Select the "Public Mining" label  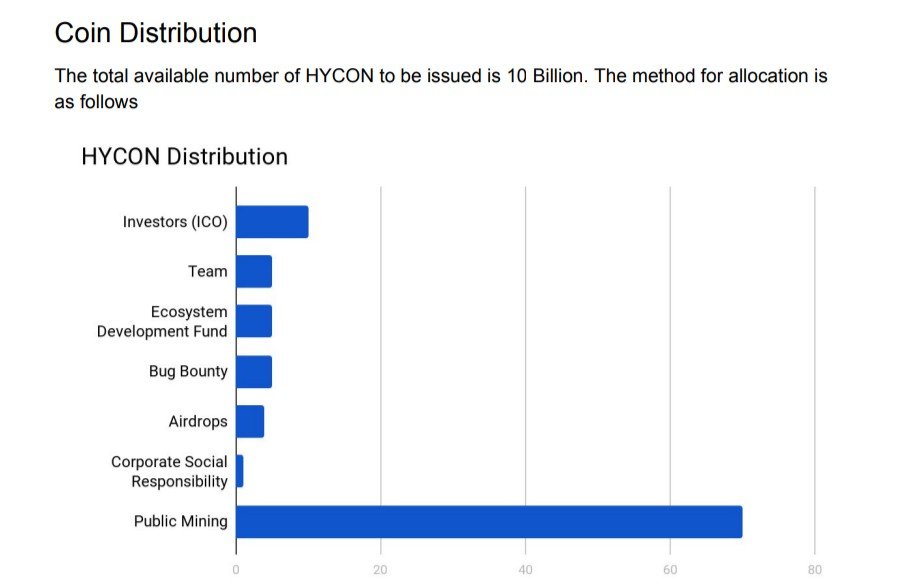point(181,521)
